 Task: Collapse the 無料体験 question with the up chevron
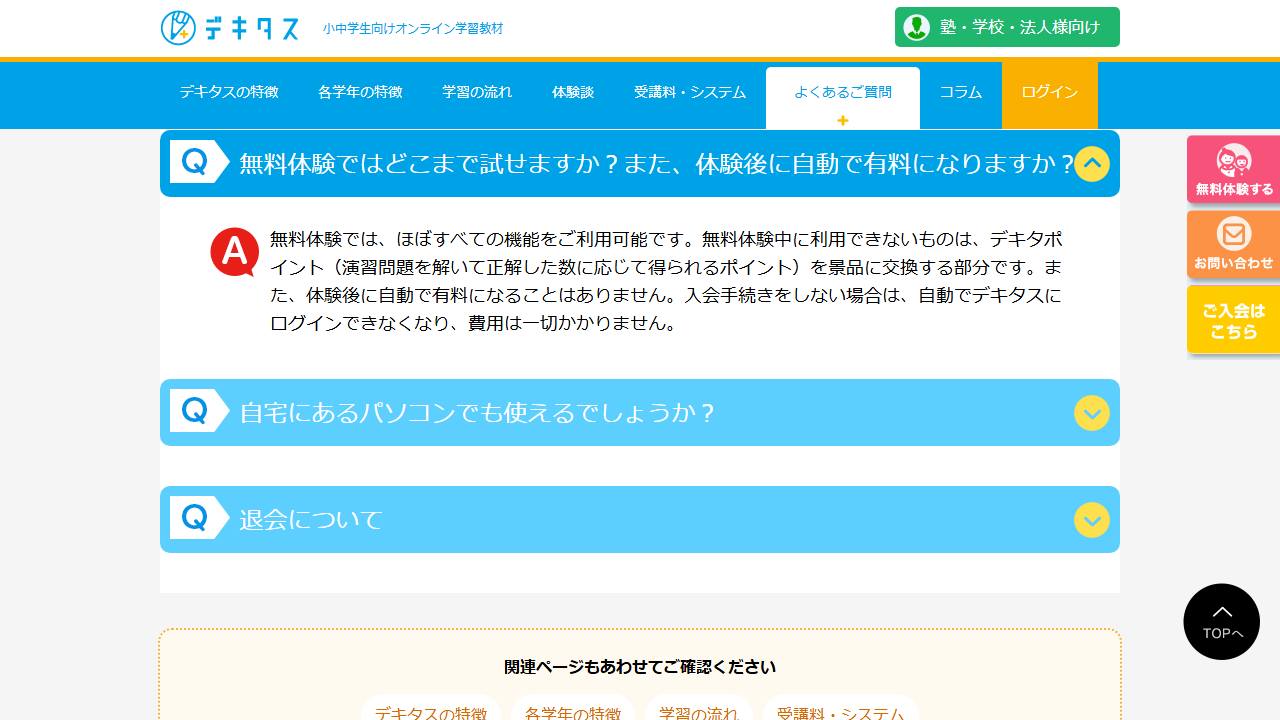pos(1092,163)
